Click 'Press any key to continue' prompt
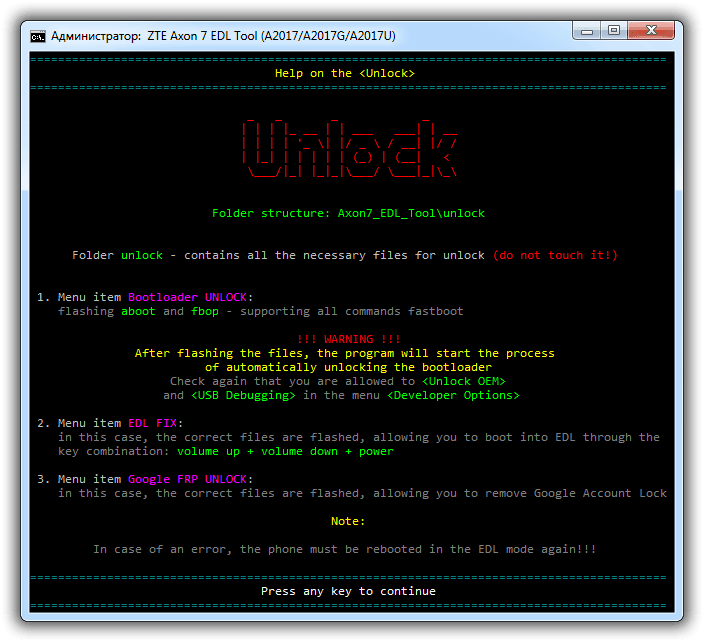 point(348,591)
